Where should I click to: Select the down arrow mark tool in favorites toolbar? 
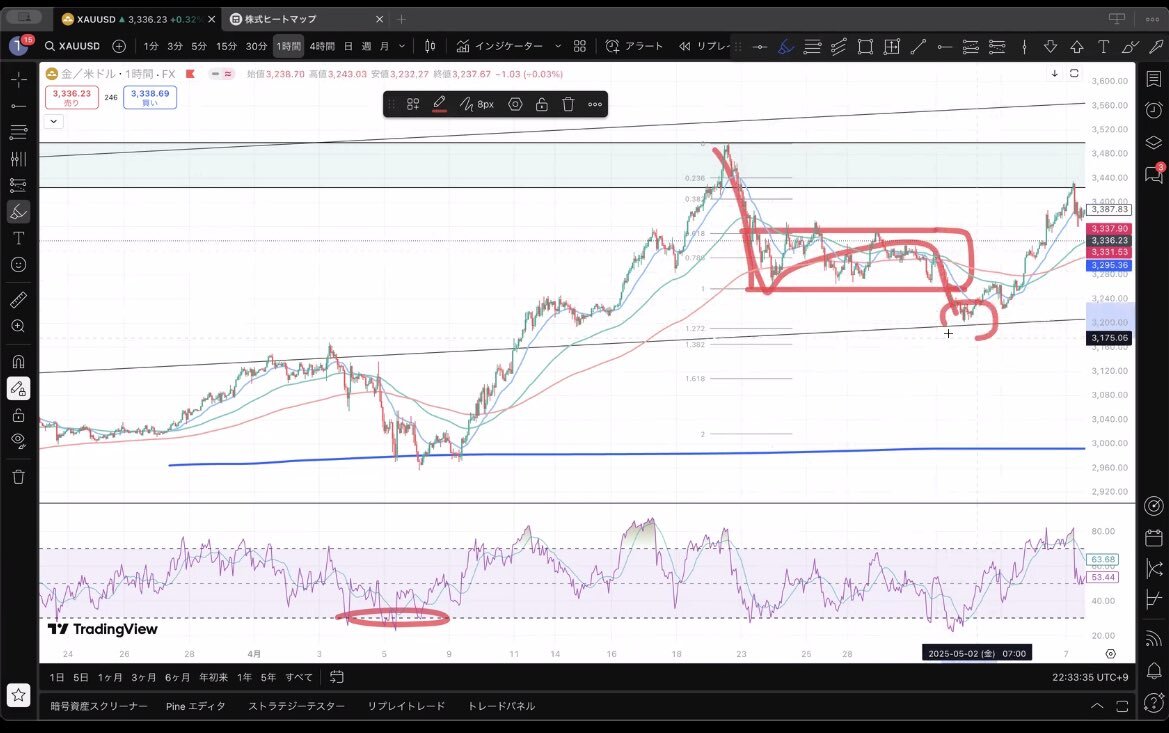1050,47
